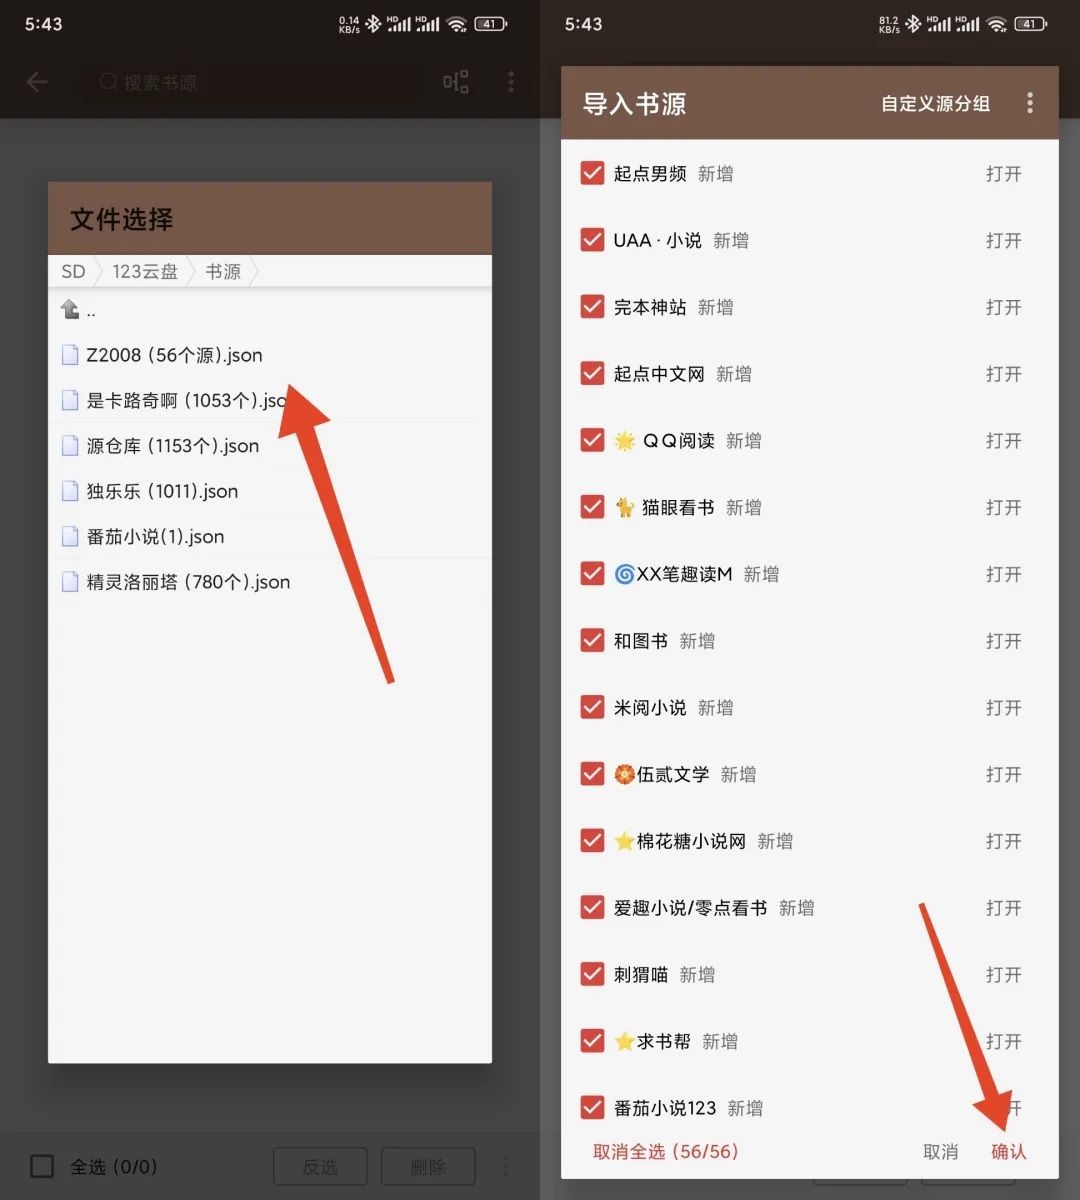Viewport: 1080px width, 1200px height.
Task: Click 取消全选 (56/56)
Action: [x=666, y=1152]
